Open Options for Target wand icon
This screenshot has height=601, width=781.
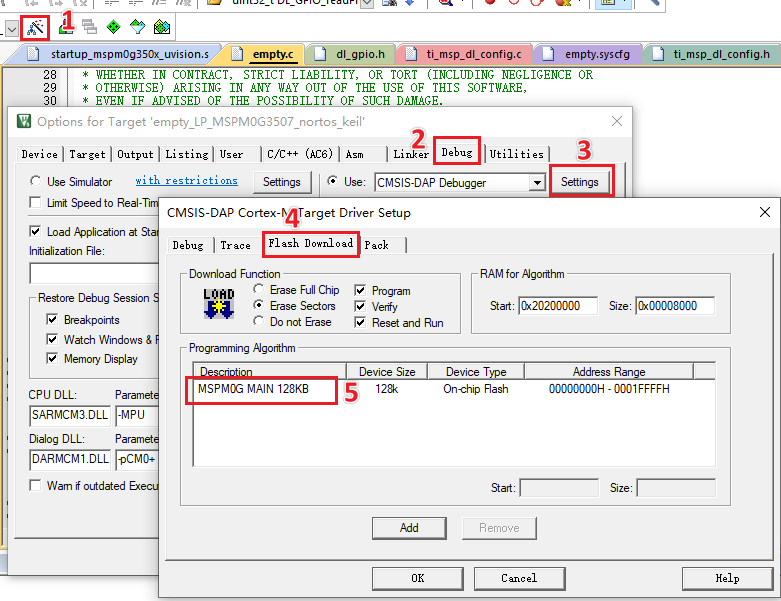click(35, 27)
